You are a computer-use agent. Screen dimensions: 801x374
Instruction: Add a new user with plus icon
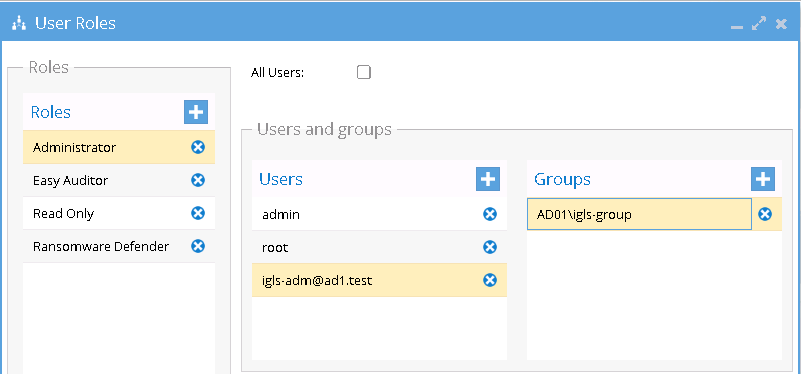[x=488, y=179]
